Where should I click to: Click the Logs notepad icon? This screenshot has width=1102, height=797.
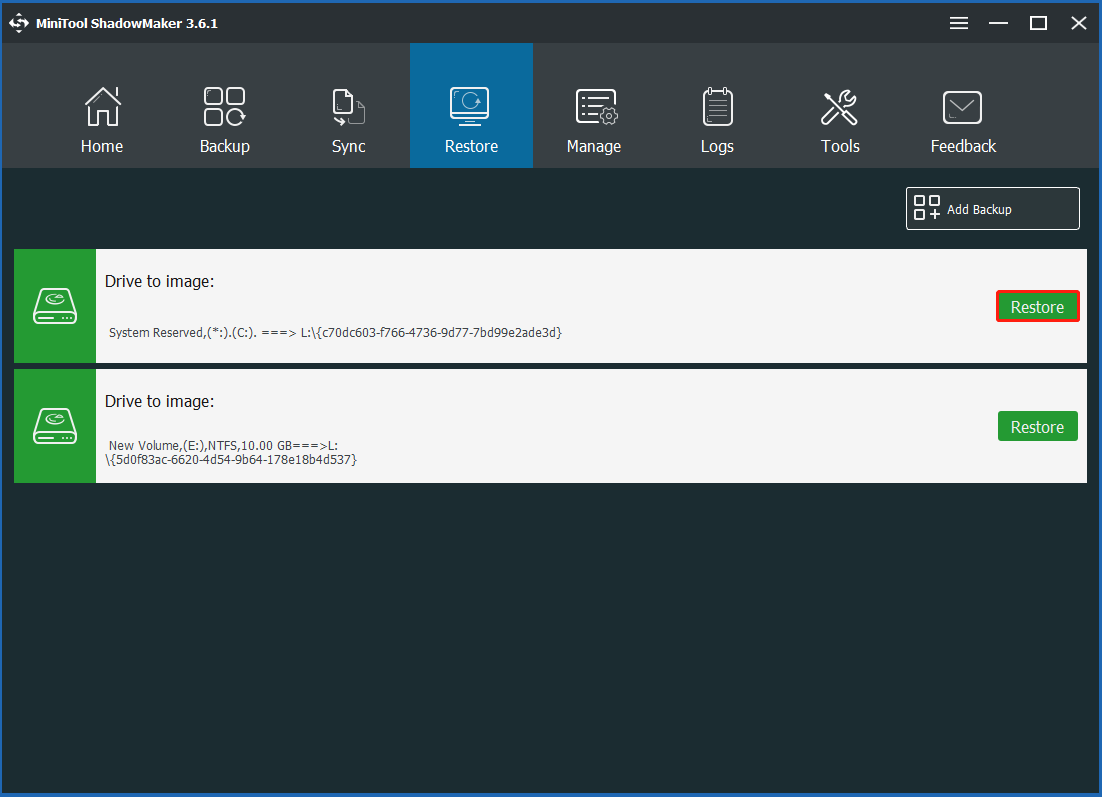pyautogui.click(x=718, y=107)
